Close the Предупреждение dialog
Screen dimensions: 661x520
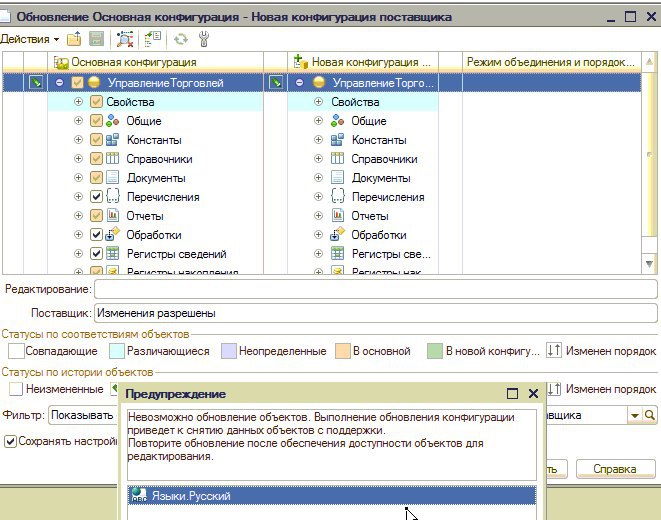tap(533, 394)
